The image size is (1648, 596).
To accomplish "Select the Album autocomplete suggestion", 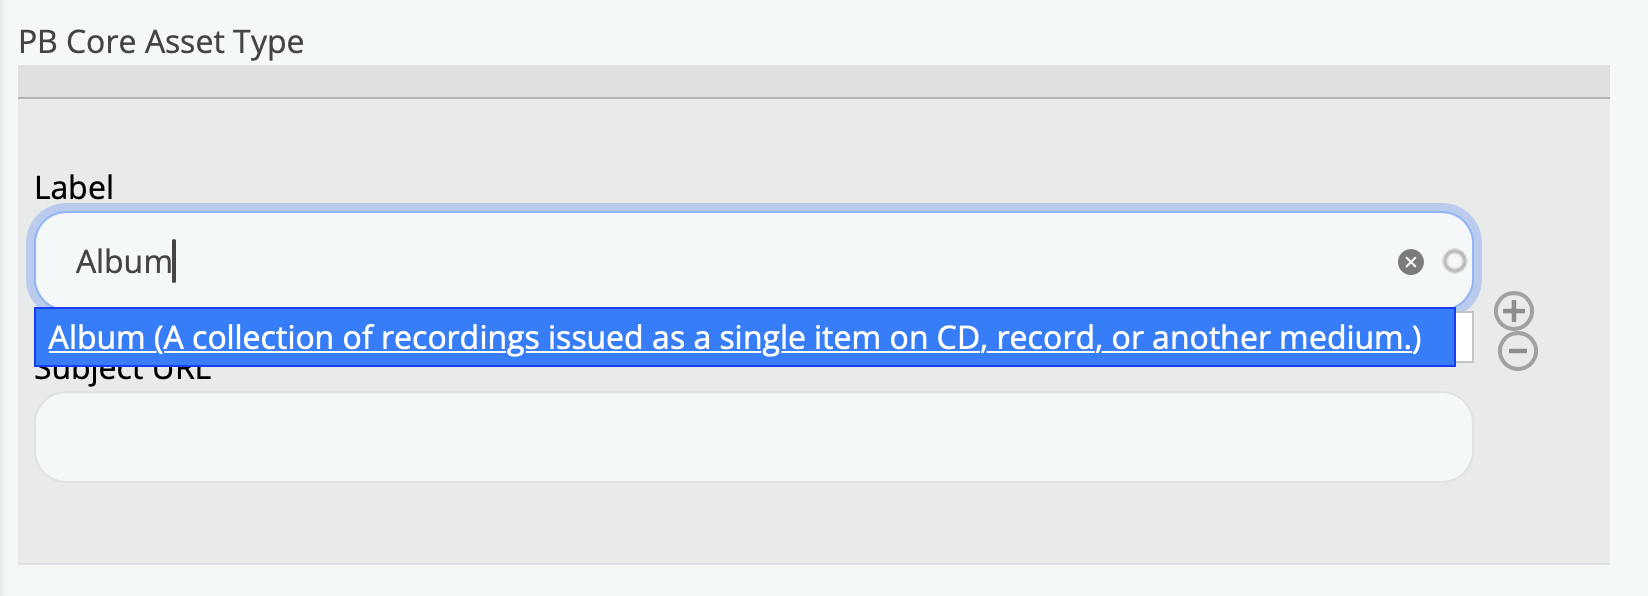I will point(734,338).
